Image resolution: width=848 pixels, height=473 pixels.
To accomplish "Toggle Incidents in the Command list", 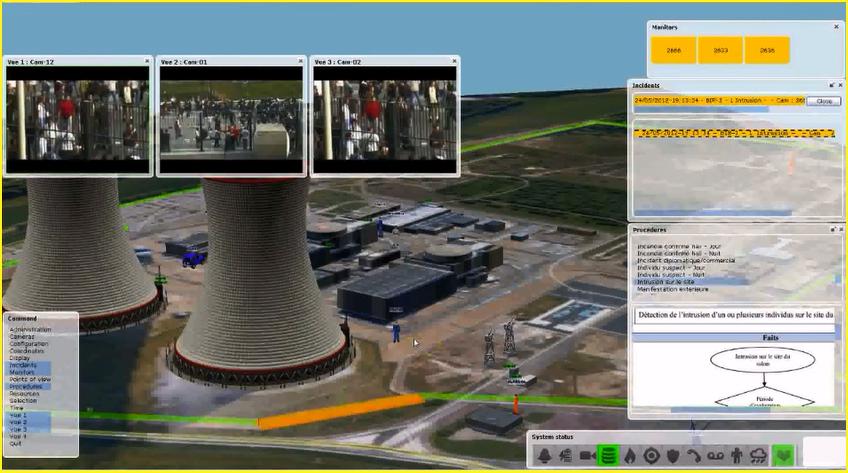I will pyautogui.click(x=24, y=366).
